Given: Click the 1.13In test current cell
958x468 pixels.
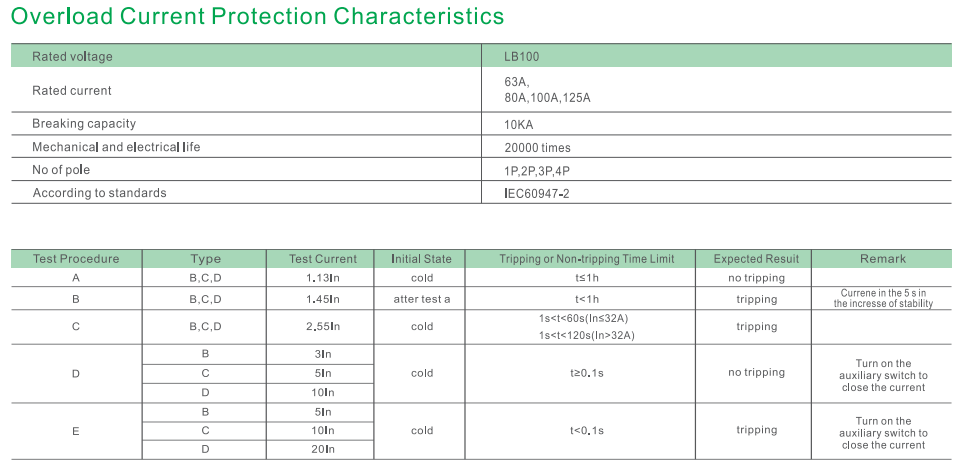Looking at the screenshot, I should pos(323,278).
